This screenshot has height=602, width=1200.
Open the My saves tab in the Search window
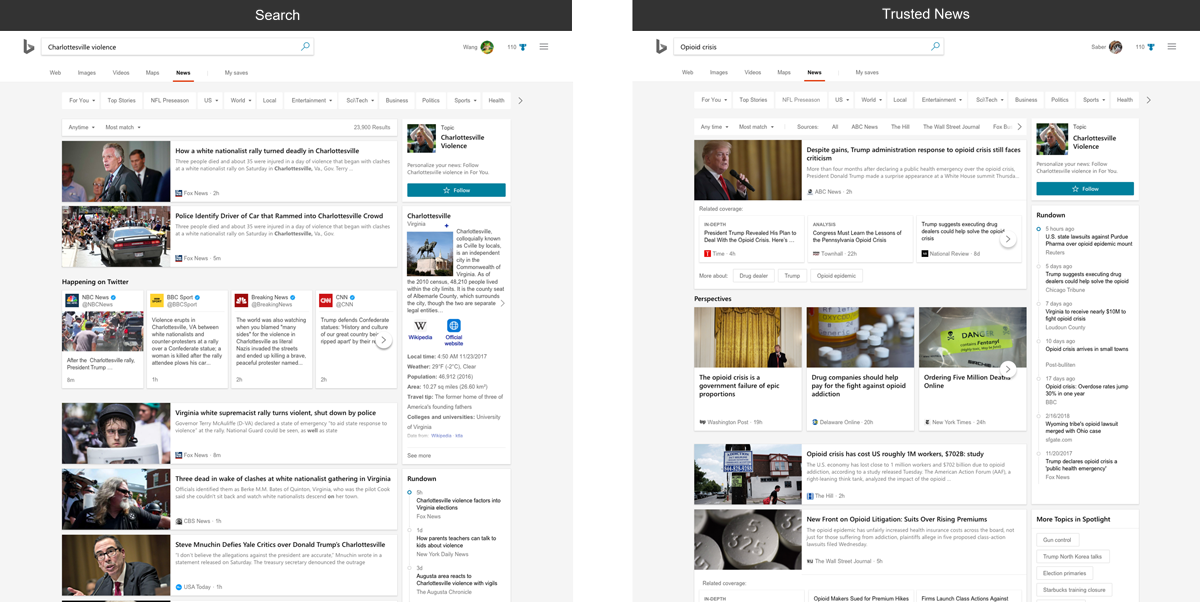pos(236,73)
